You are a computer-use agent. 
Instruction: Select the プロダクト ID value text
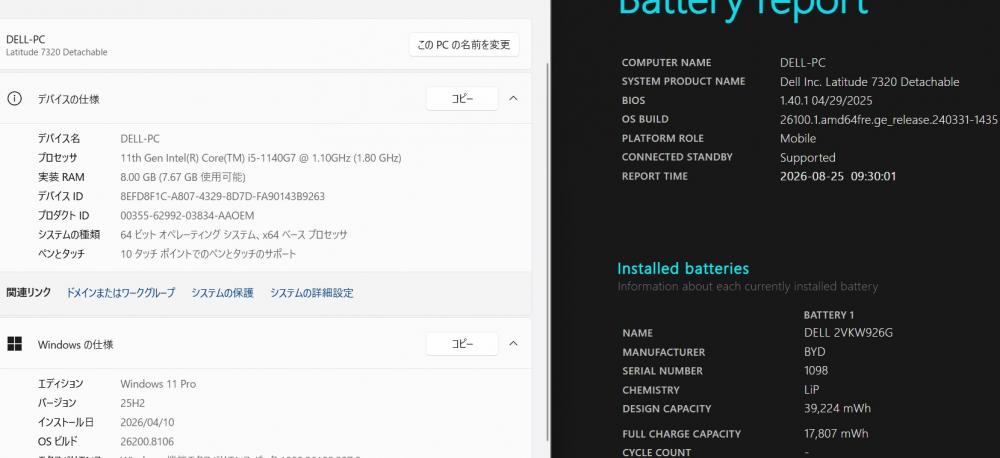coord(187,216)
